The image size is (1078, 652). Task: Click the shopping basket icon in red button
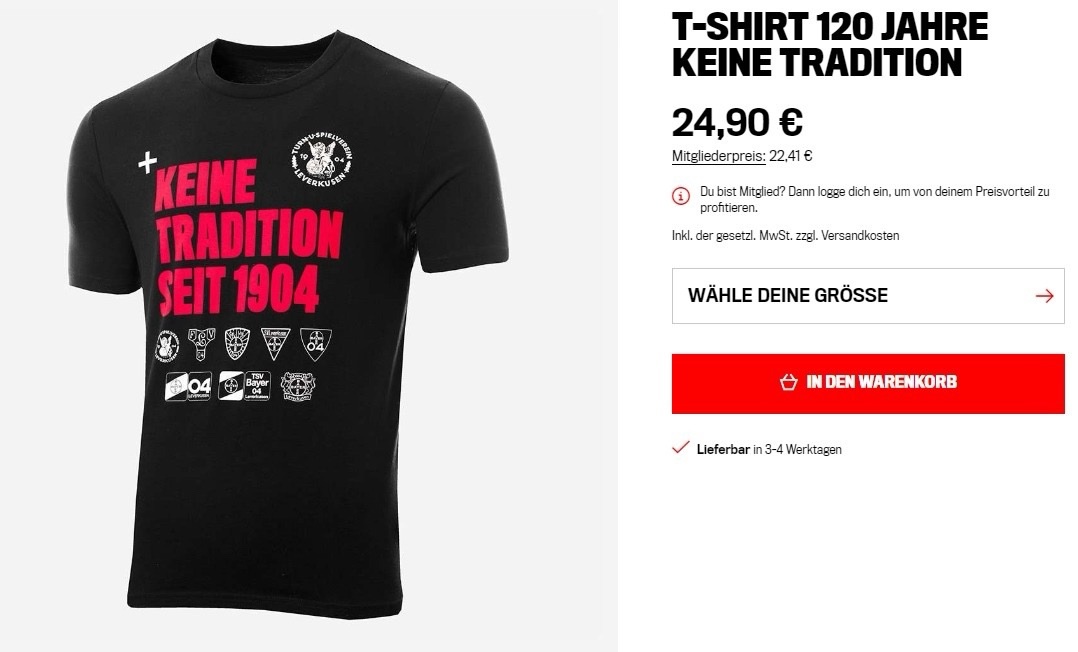[x=789, y=382]
